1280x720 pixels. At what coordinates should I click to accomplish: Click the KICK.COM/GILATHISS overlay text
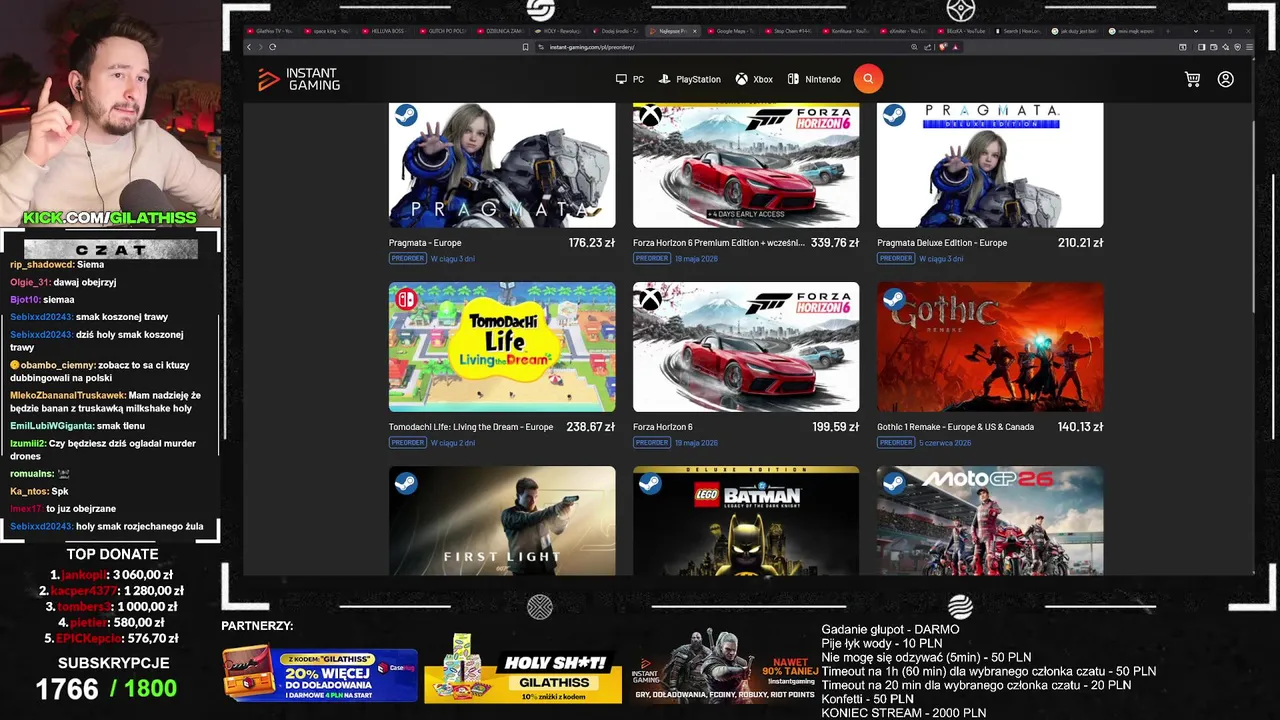[x=110, y=218]
